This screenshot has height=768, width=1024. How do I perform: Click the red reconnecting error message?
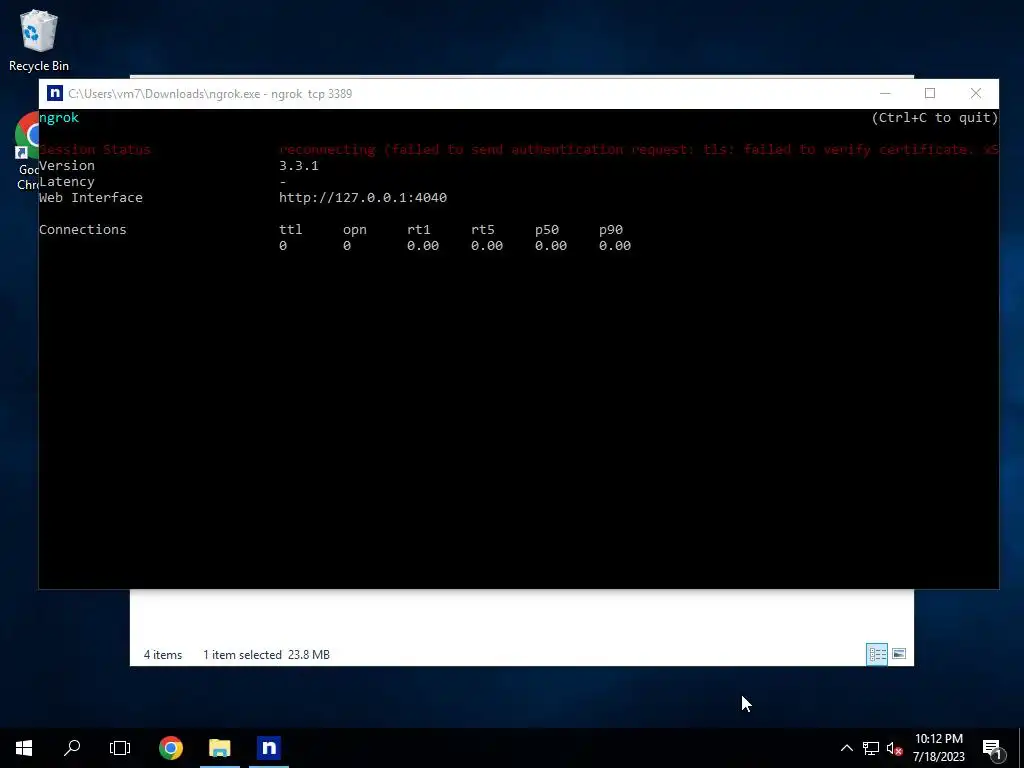[638, 150]
